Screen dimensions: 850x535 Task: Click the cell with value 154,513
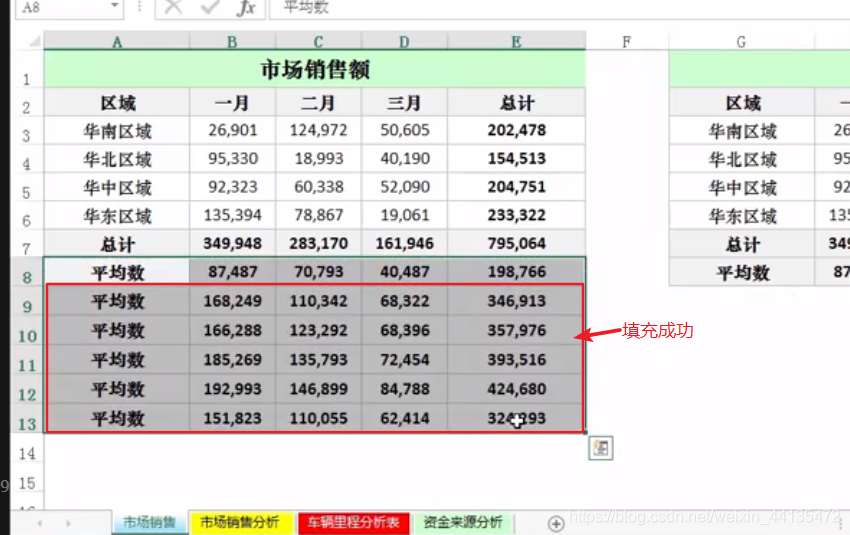pyautogui.click(x=517, y=159)
